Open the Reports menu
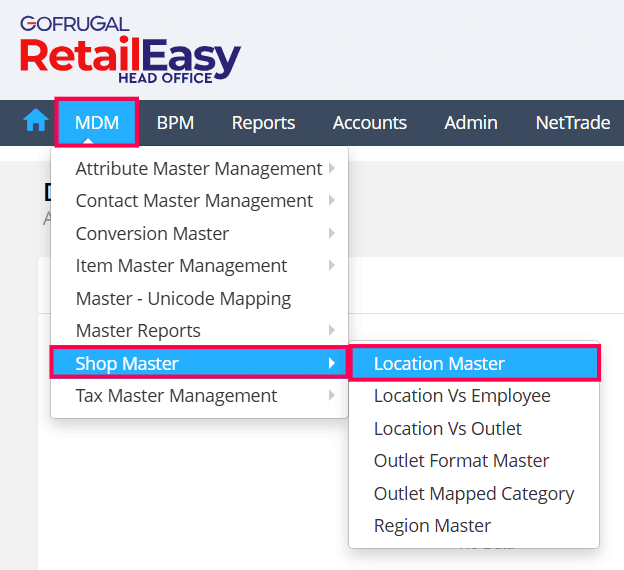This screenshot has width=624, height=570. click(x=263, y=123)
